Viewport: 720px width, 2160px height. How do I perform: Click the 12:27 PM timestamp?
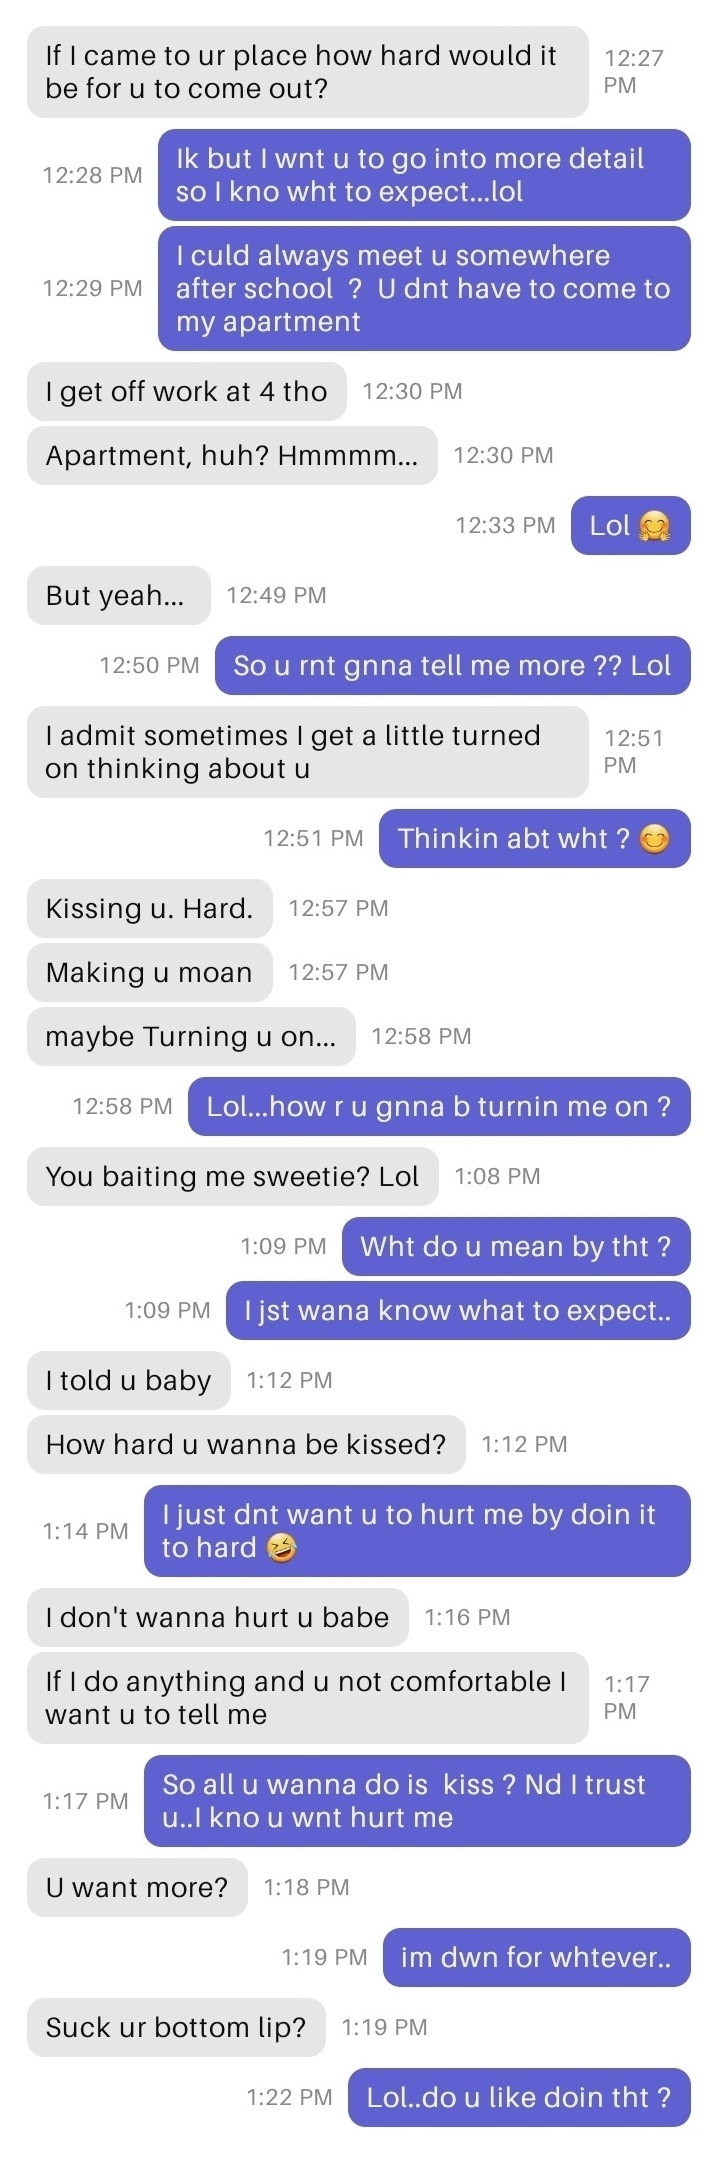633,71
